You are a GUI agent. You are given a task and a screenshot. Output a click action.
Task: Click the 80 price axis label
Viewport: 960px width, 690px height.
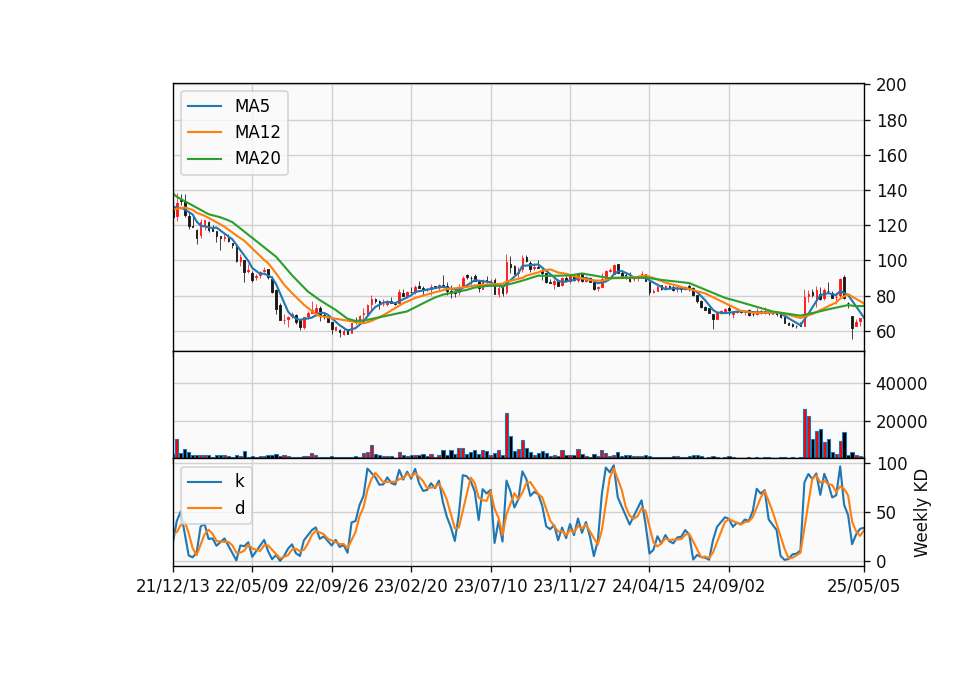(x=886, y=296)
